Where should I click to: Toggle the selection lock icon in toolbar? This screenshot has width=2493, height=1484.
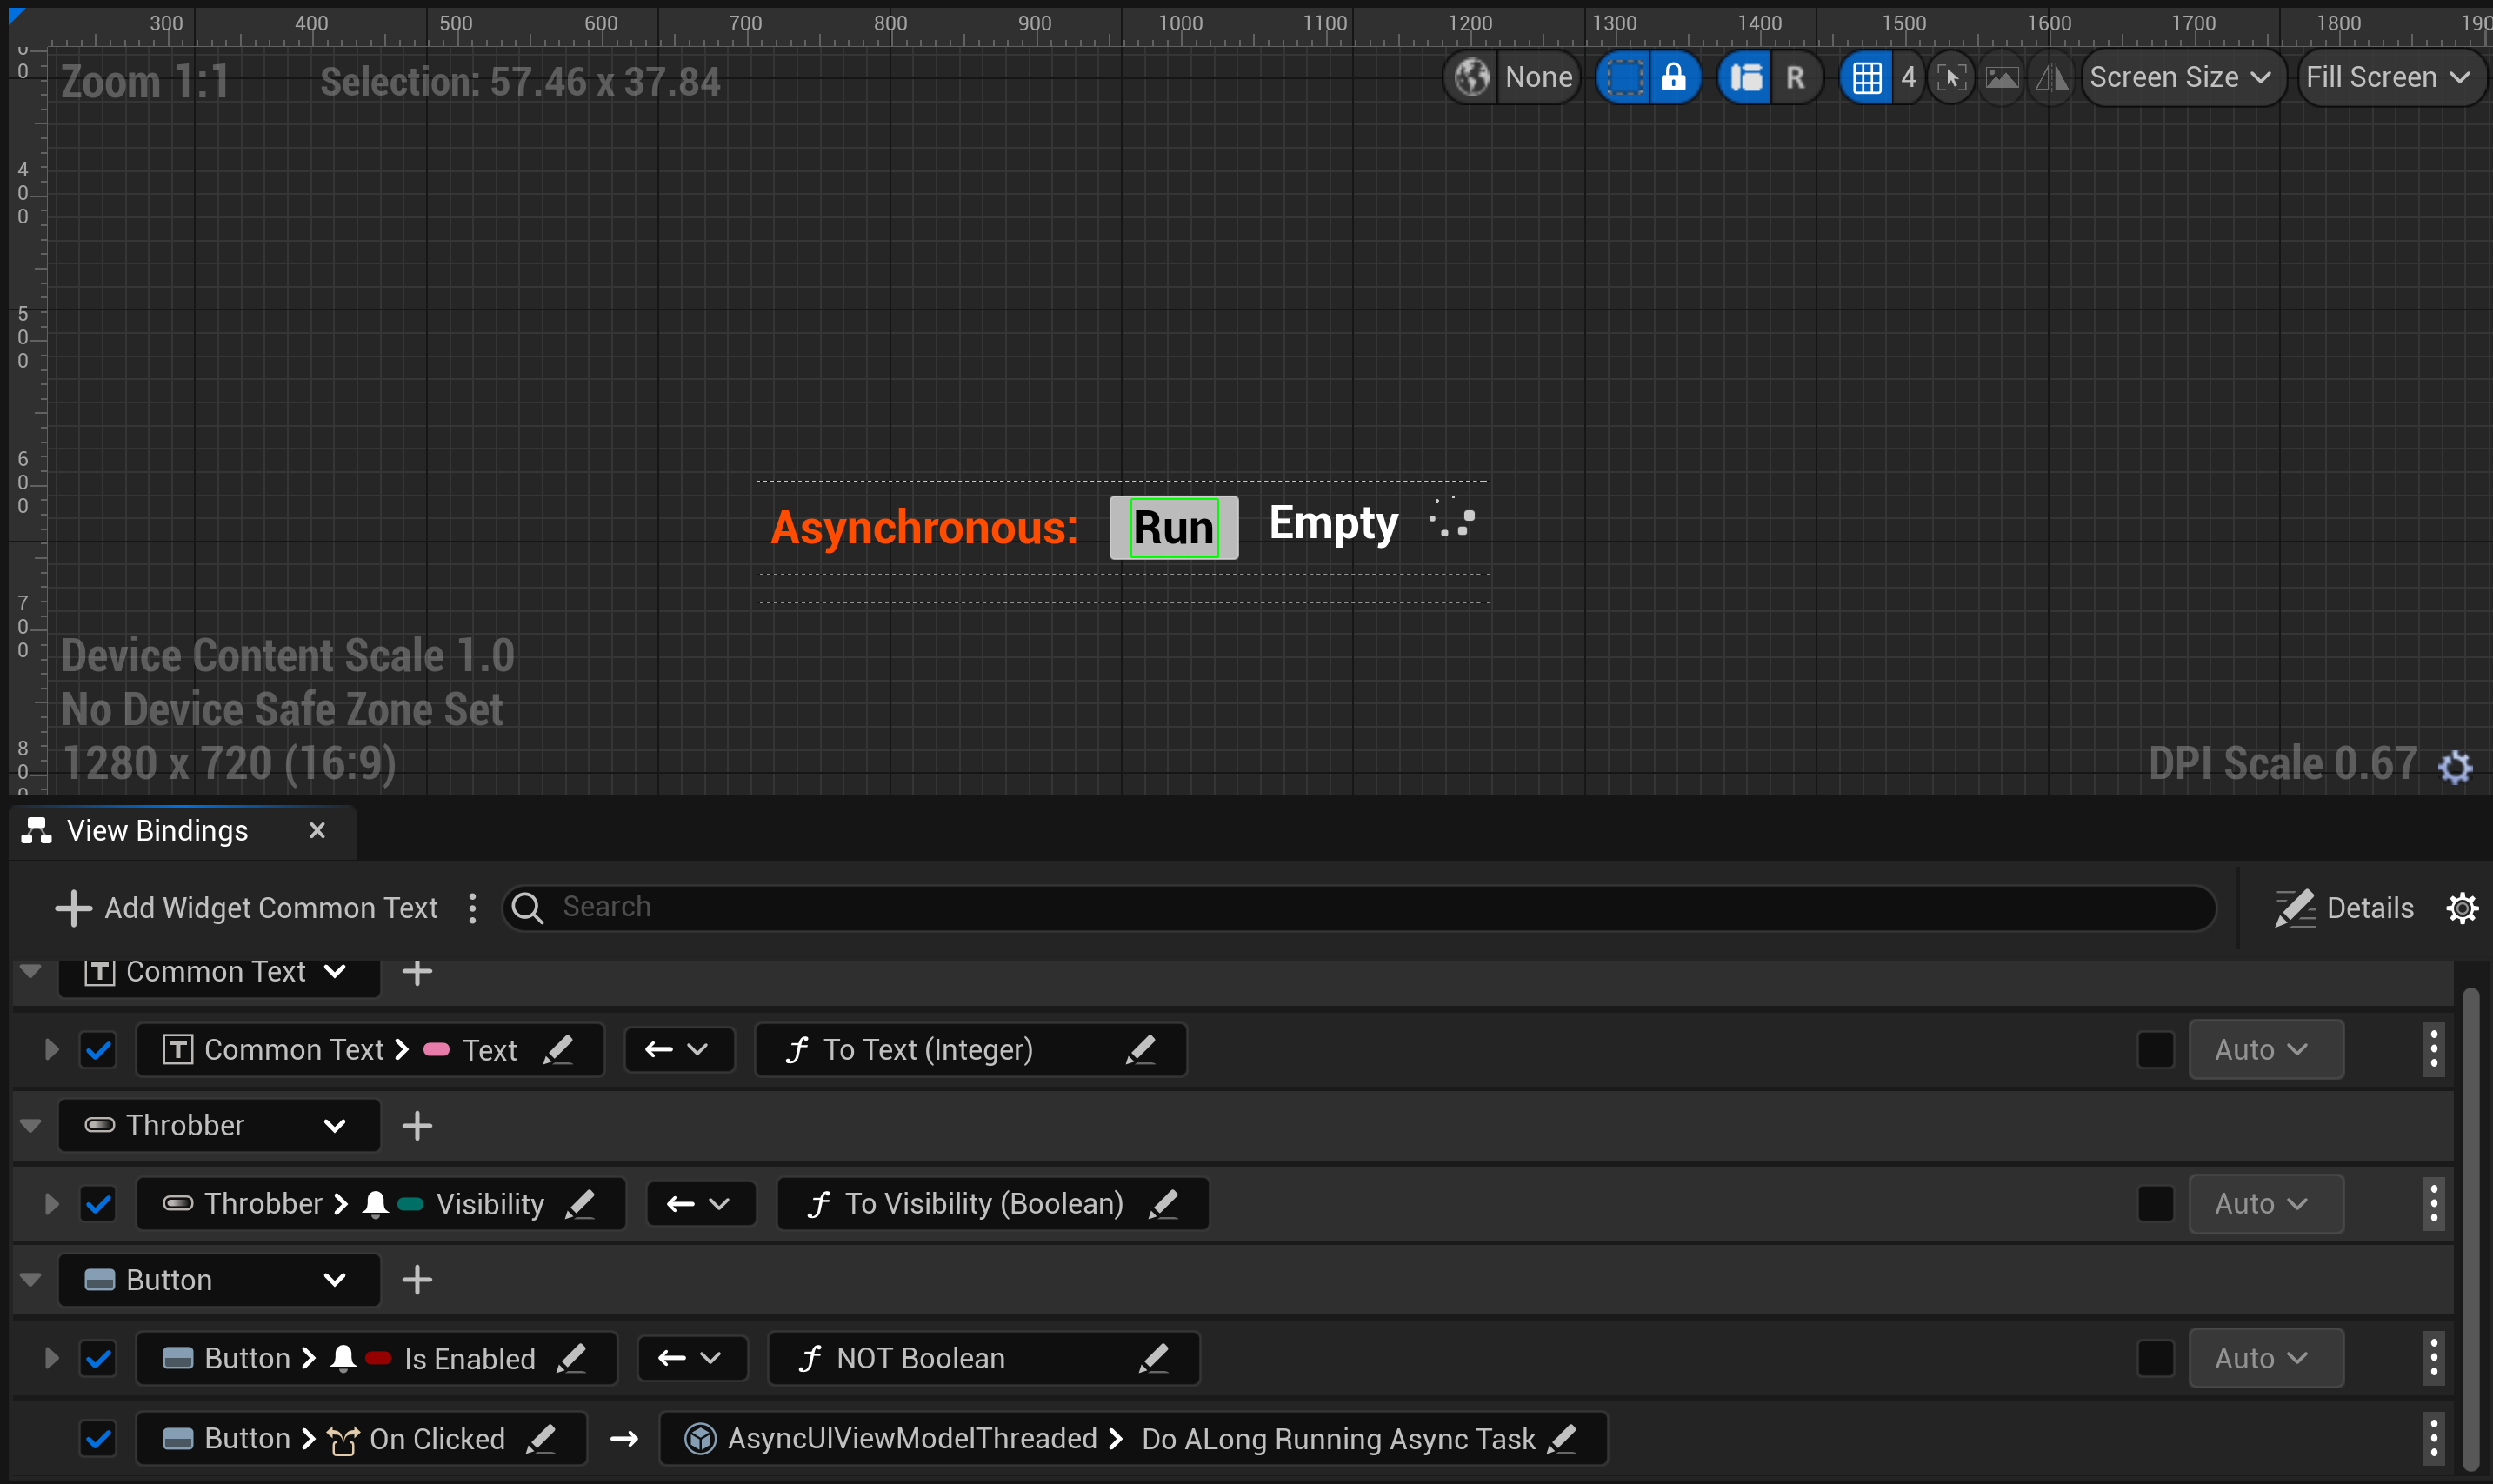[x=1673, y=77]
